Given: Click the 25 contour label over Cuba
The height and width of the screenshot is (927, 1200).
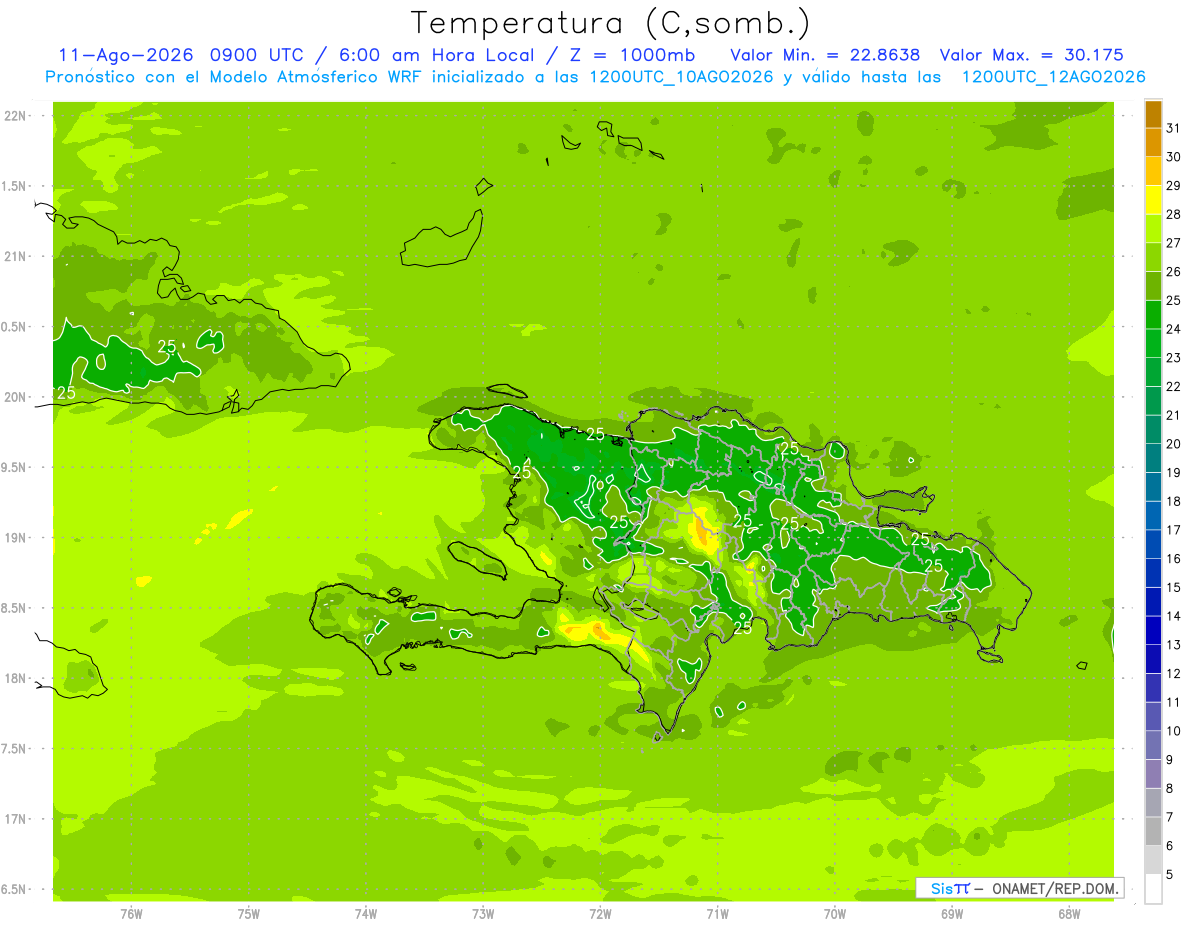Looking at the screenshot, I should pyautogui.click(x=167, y=346).
